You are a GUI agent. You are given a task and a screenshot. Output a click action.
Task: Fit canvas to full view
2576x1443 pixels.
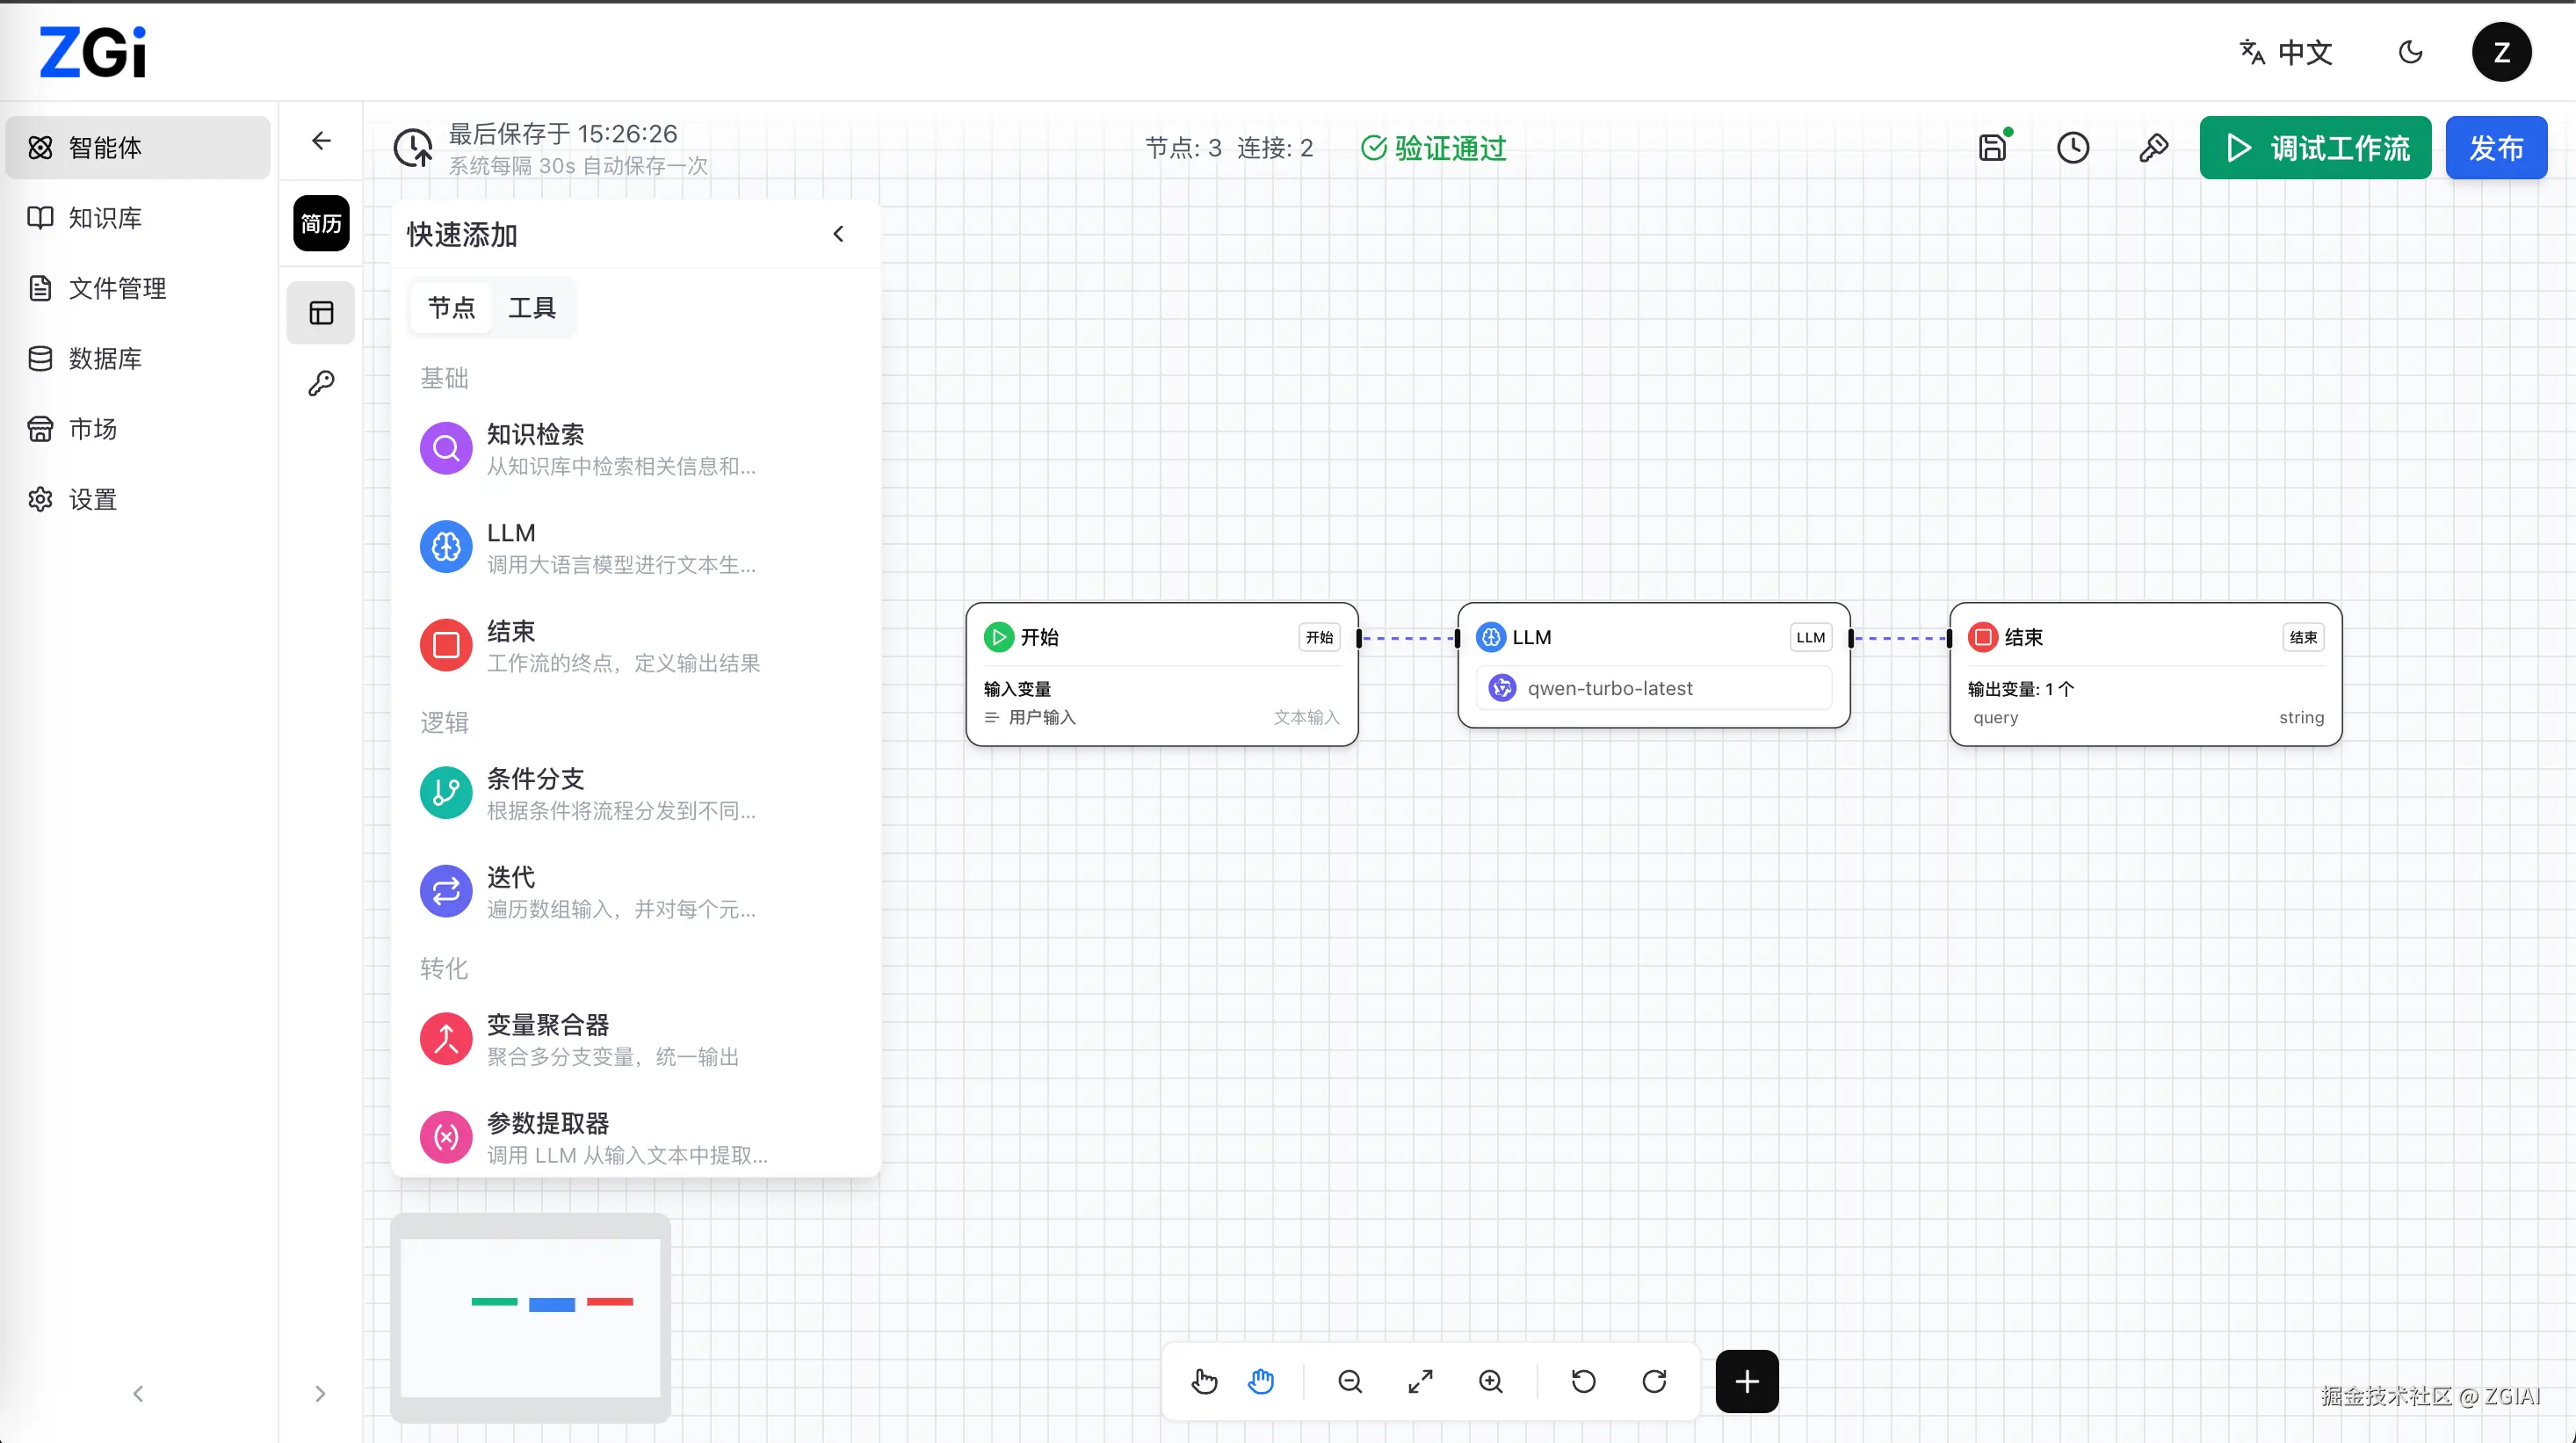pos(1420,1381)
